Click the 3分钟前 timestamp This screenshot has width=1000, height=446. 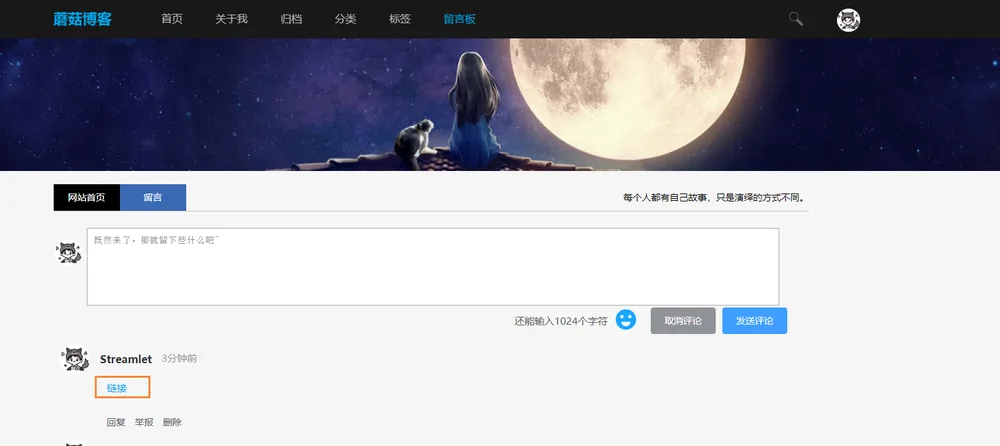coord(179,359)
